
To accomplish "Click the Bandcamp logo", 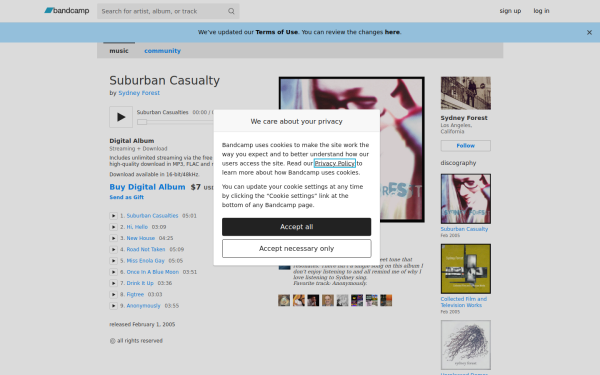I will pos(67,11).
